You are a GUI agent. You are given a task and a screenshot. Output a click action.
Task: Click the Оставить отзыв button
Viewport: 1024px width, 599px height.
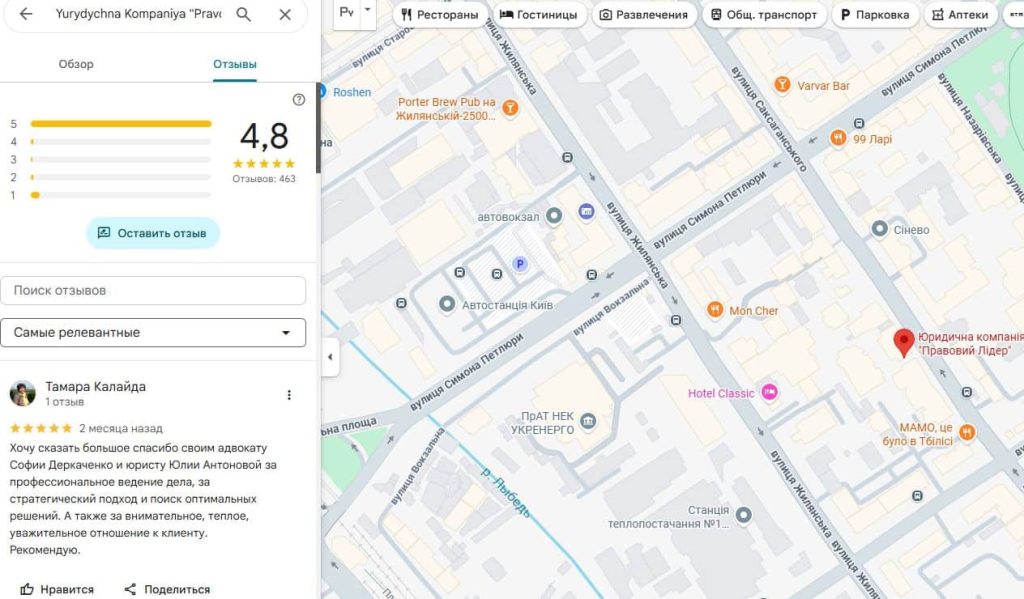coord(152,233)
